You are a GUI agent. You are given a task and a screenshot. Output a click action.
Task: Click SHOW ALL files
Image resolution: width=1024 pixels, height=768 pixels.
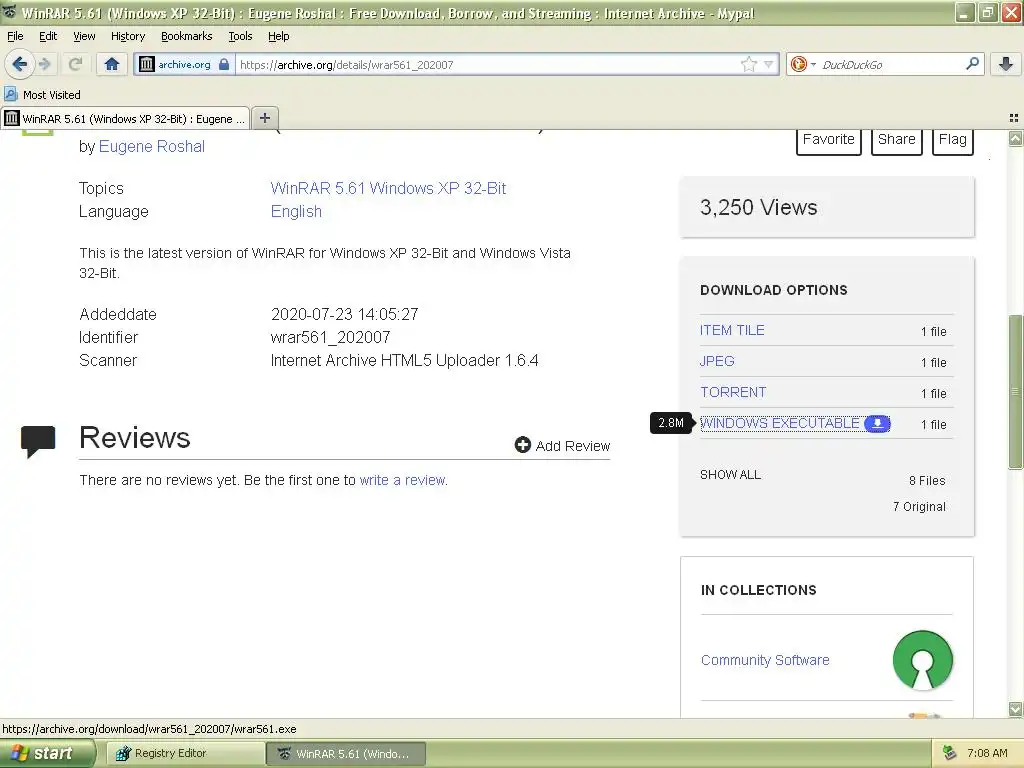coord(730,475)
